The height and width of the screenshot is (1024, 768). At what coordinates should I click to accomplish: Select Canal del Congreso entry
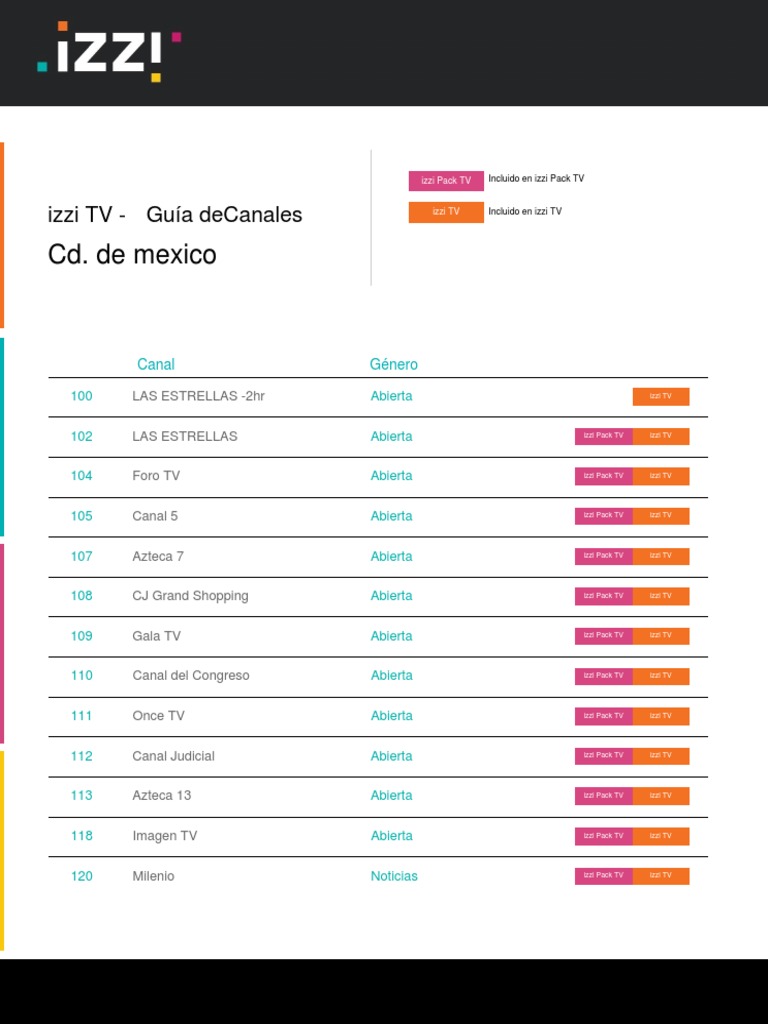coord(191,676)
